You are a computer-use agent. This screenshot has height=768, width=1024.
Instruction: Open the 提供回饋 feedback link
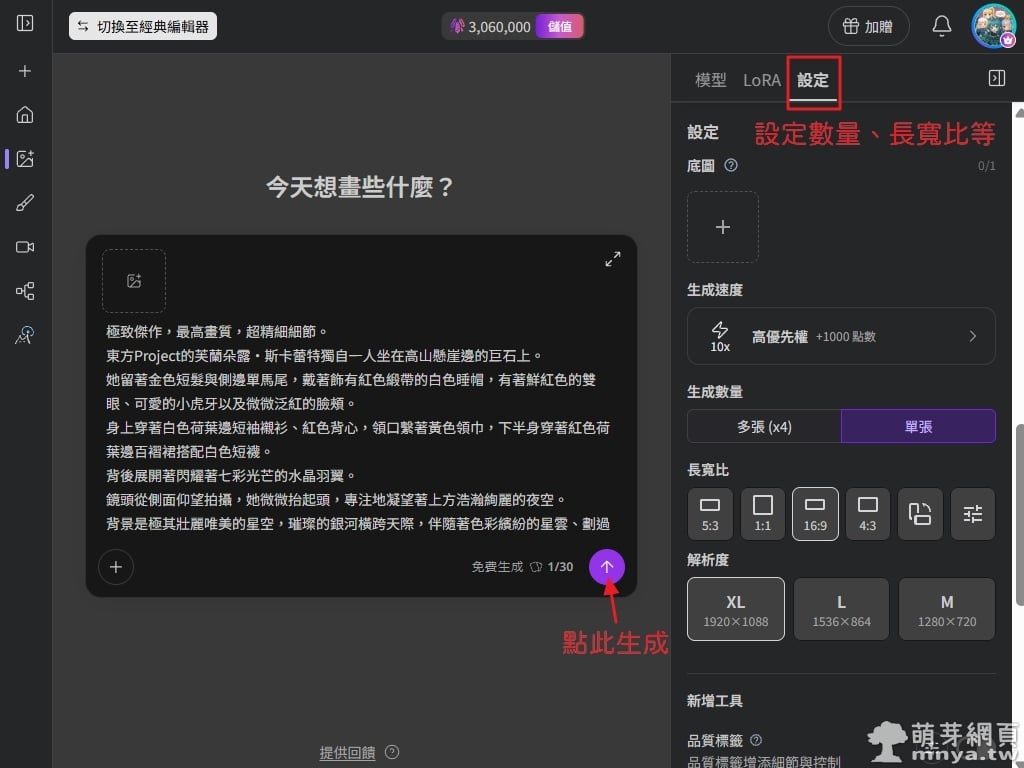coord(347,752)
